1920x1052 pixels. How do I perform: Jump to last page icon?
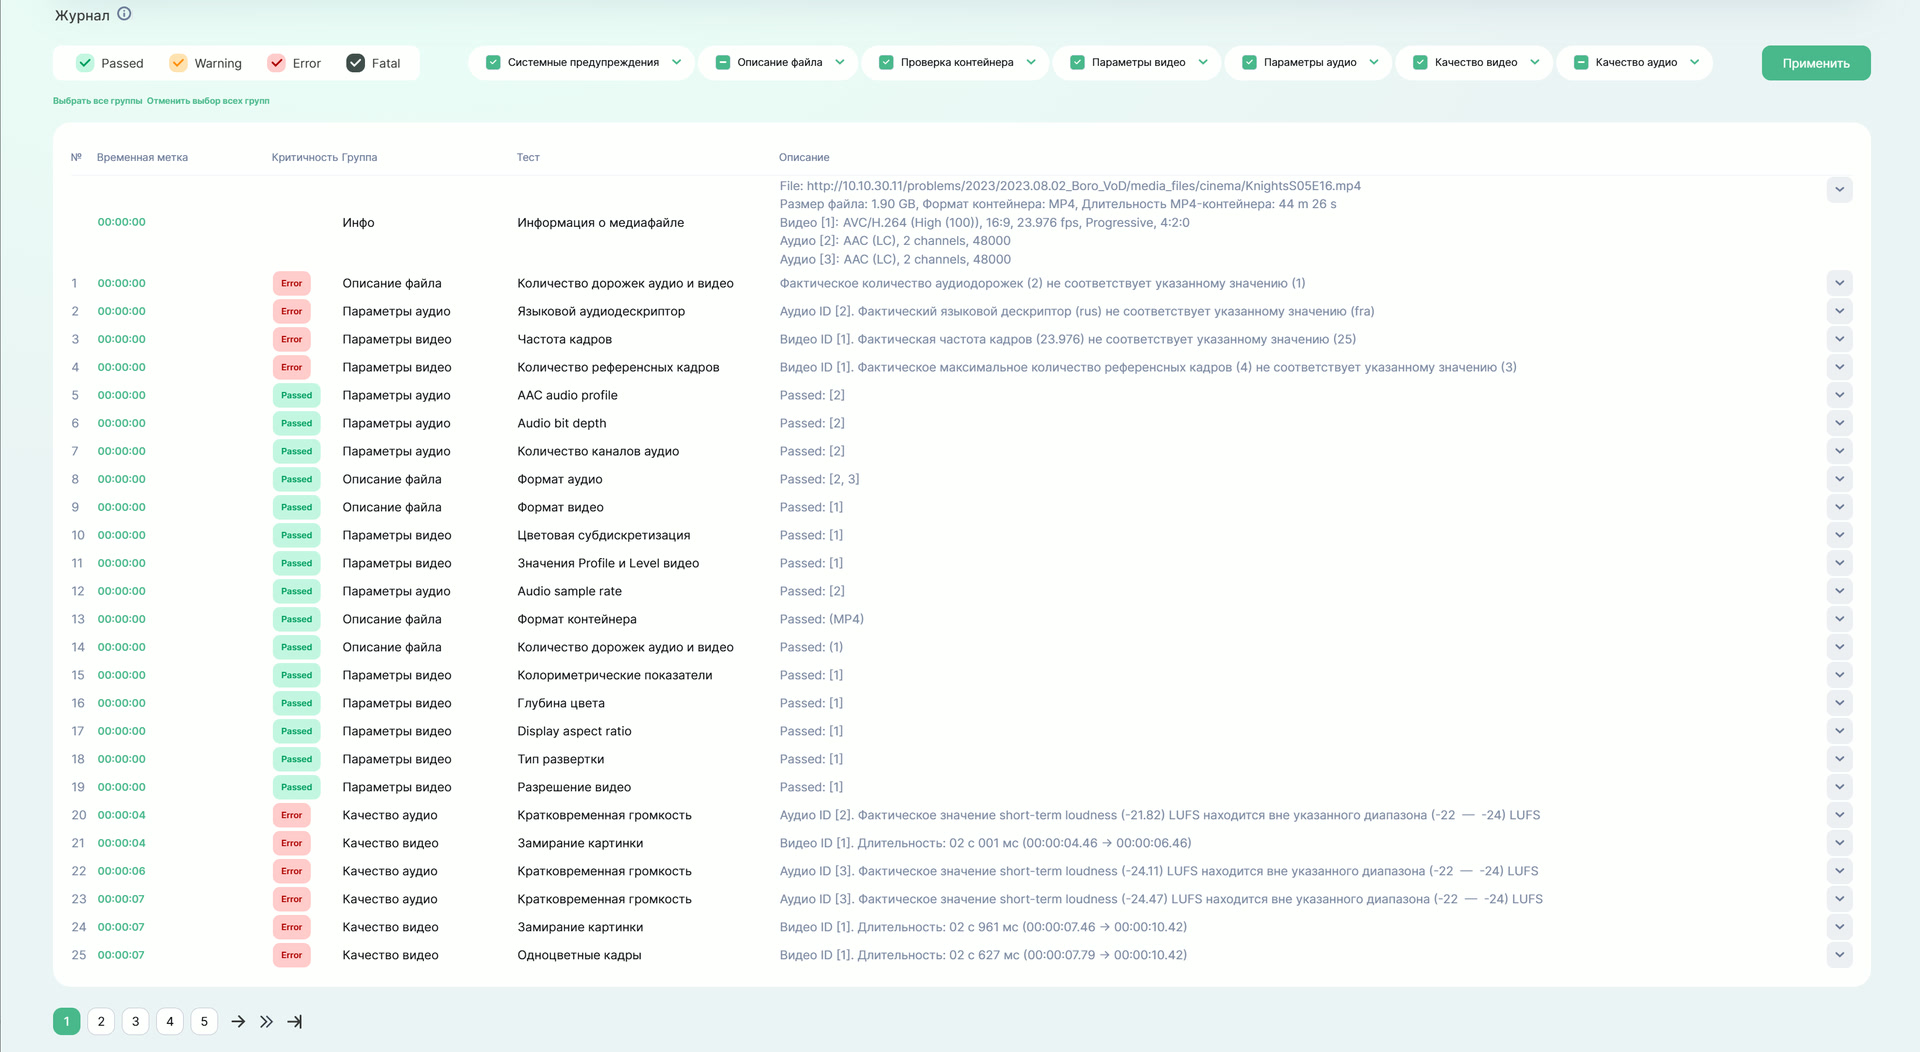[295, 1021]
